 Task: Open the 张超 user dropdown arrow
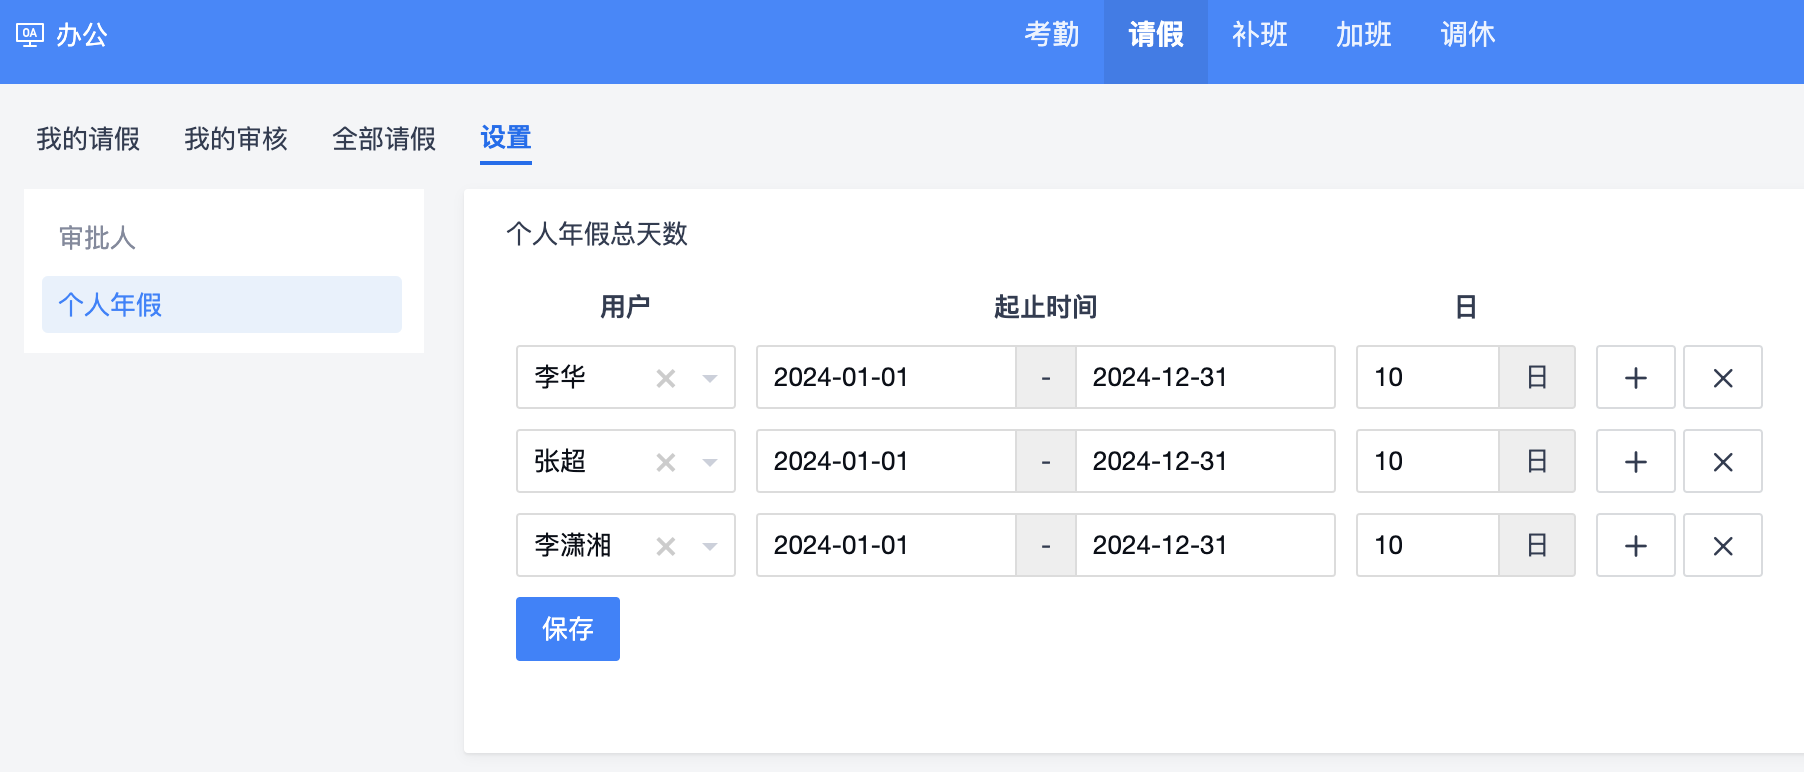(x=710, y=462)
